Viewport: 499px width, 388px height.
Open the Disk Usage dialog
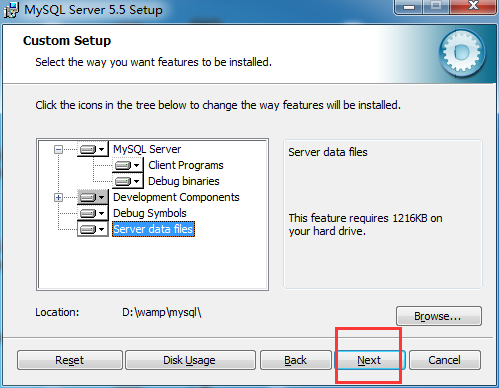pyautogui.click(x=190, y=360)
